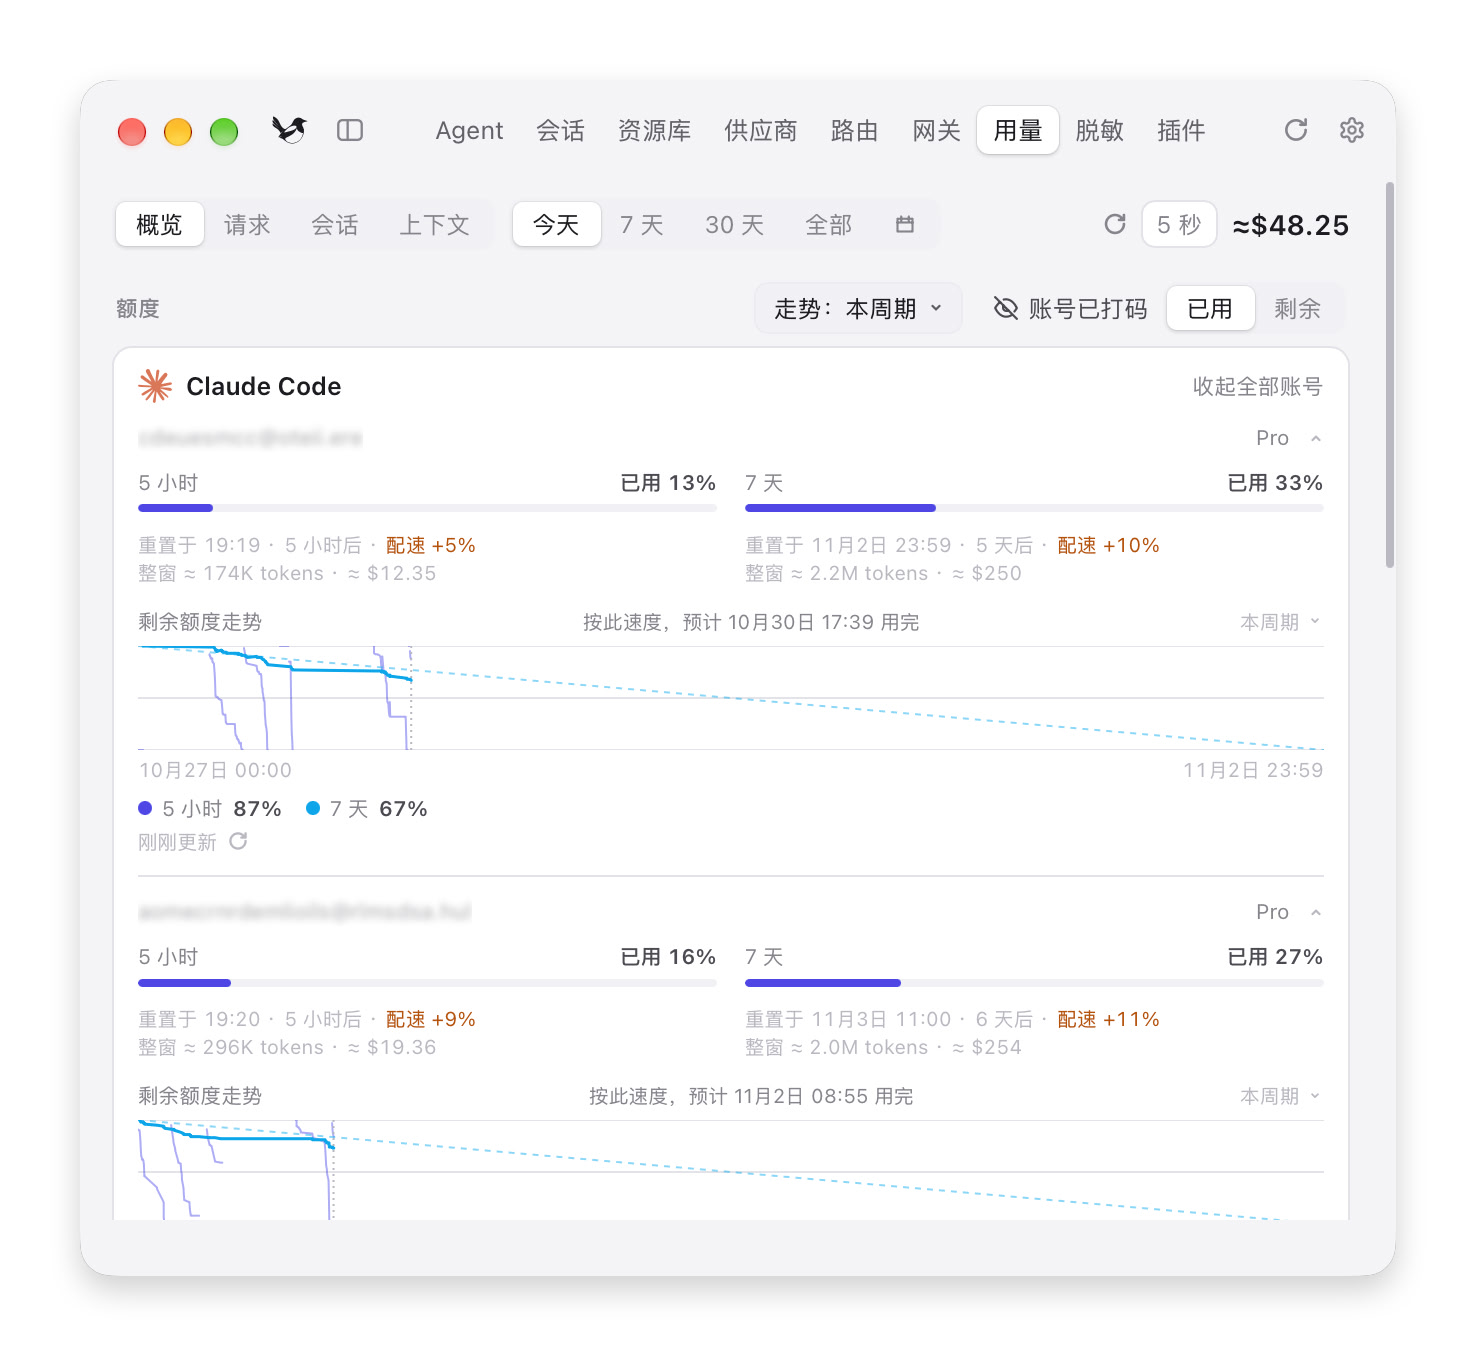Screen dimensions: 1476x1356
Task: Select the 用量 tab
Action: pyautogui.click(x=1018, y=130)
